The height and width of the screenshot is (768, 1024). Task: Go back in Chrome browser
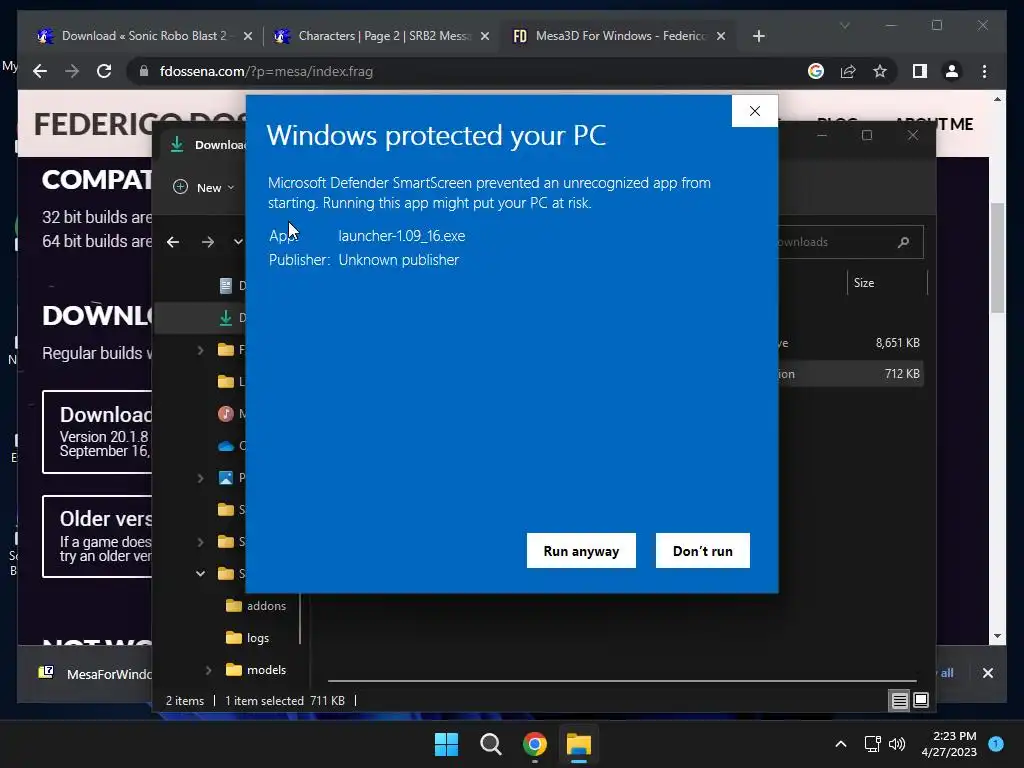[x=40, y=71]
